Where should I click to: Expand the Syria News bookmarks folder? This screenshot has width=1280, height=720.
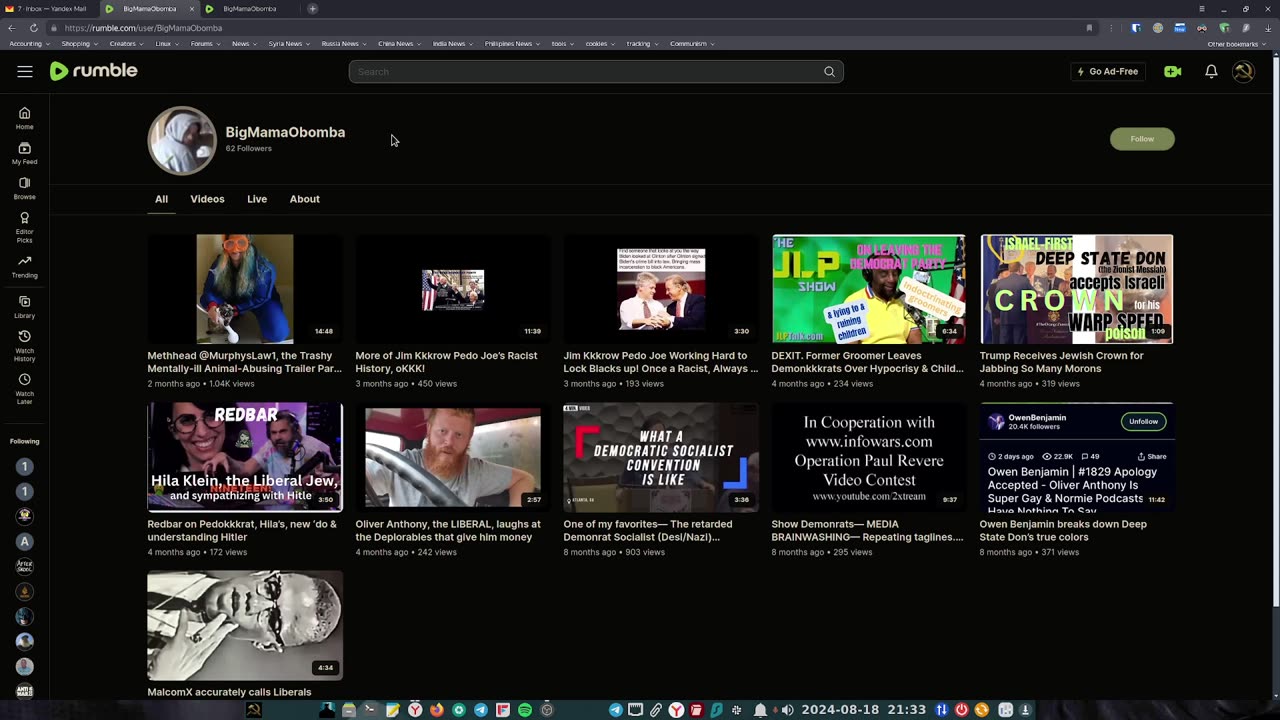point(289,44)
